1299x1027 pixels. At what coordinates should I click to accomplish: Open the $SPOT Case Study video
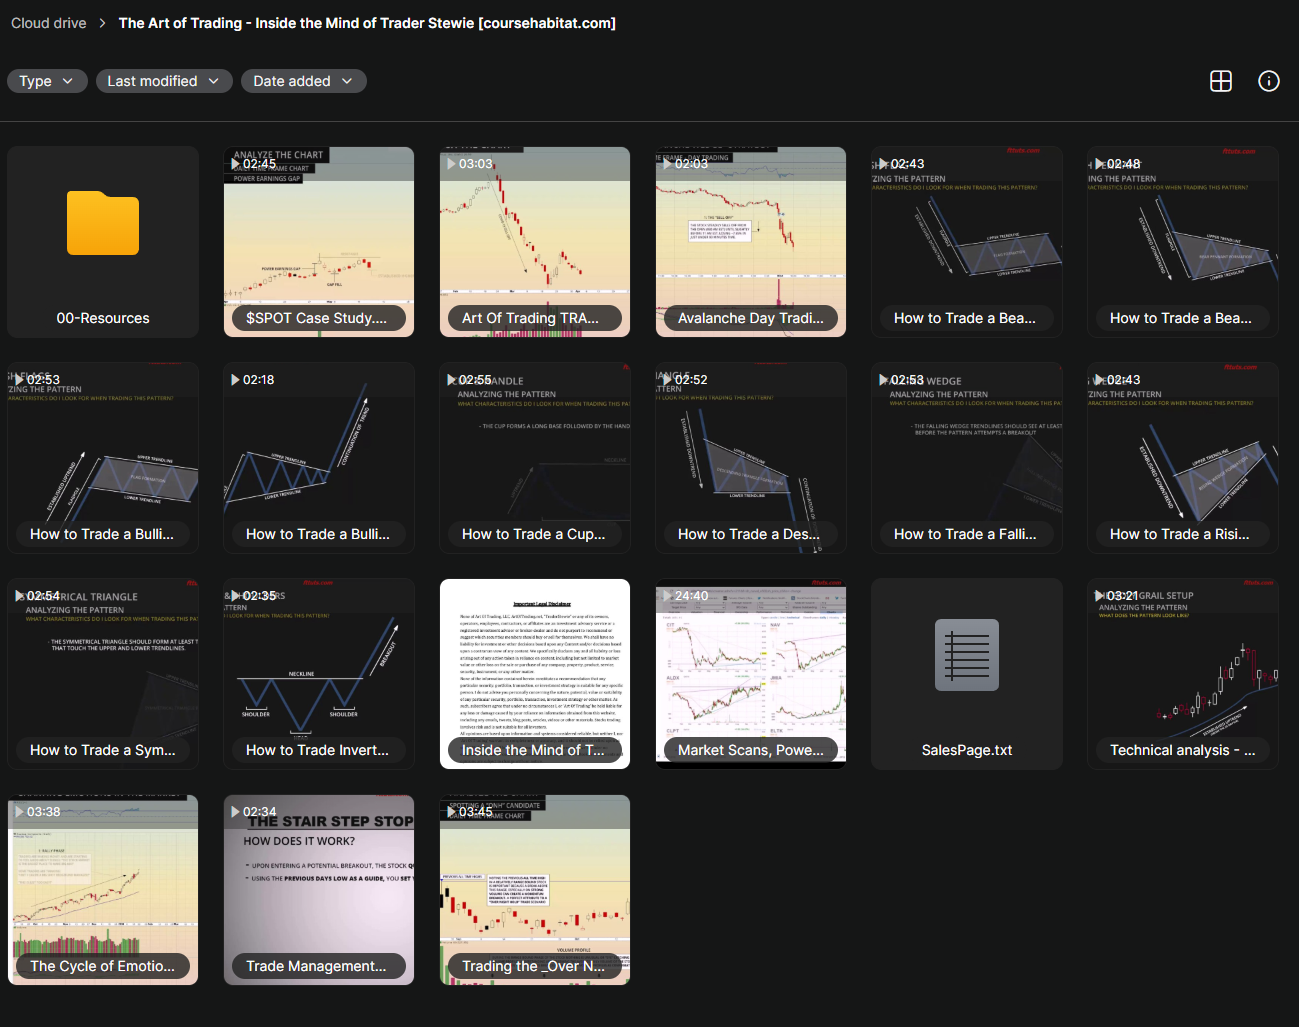[319, 242]
